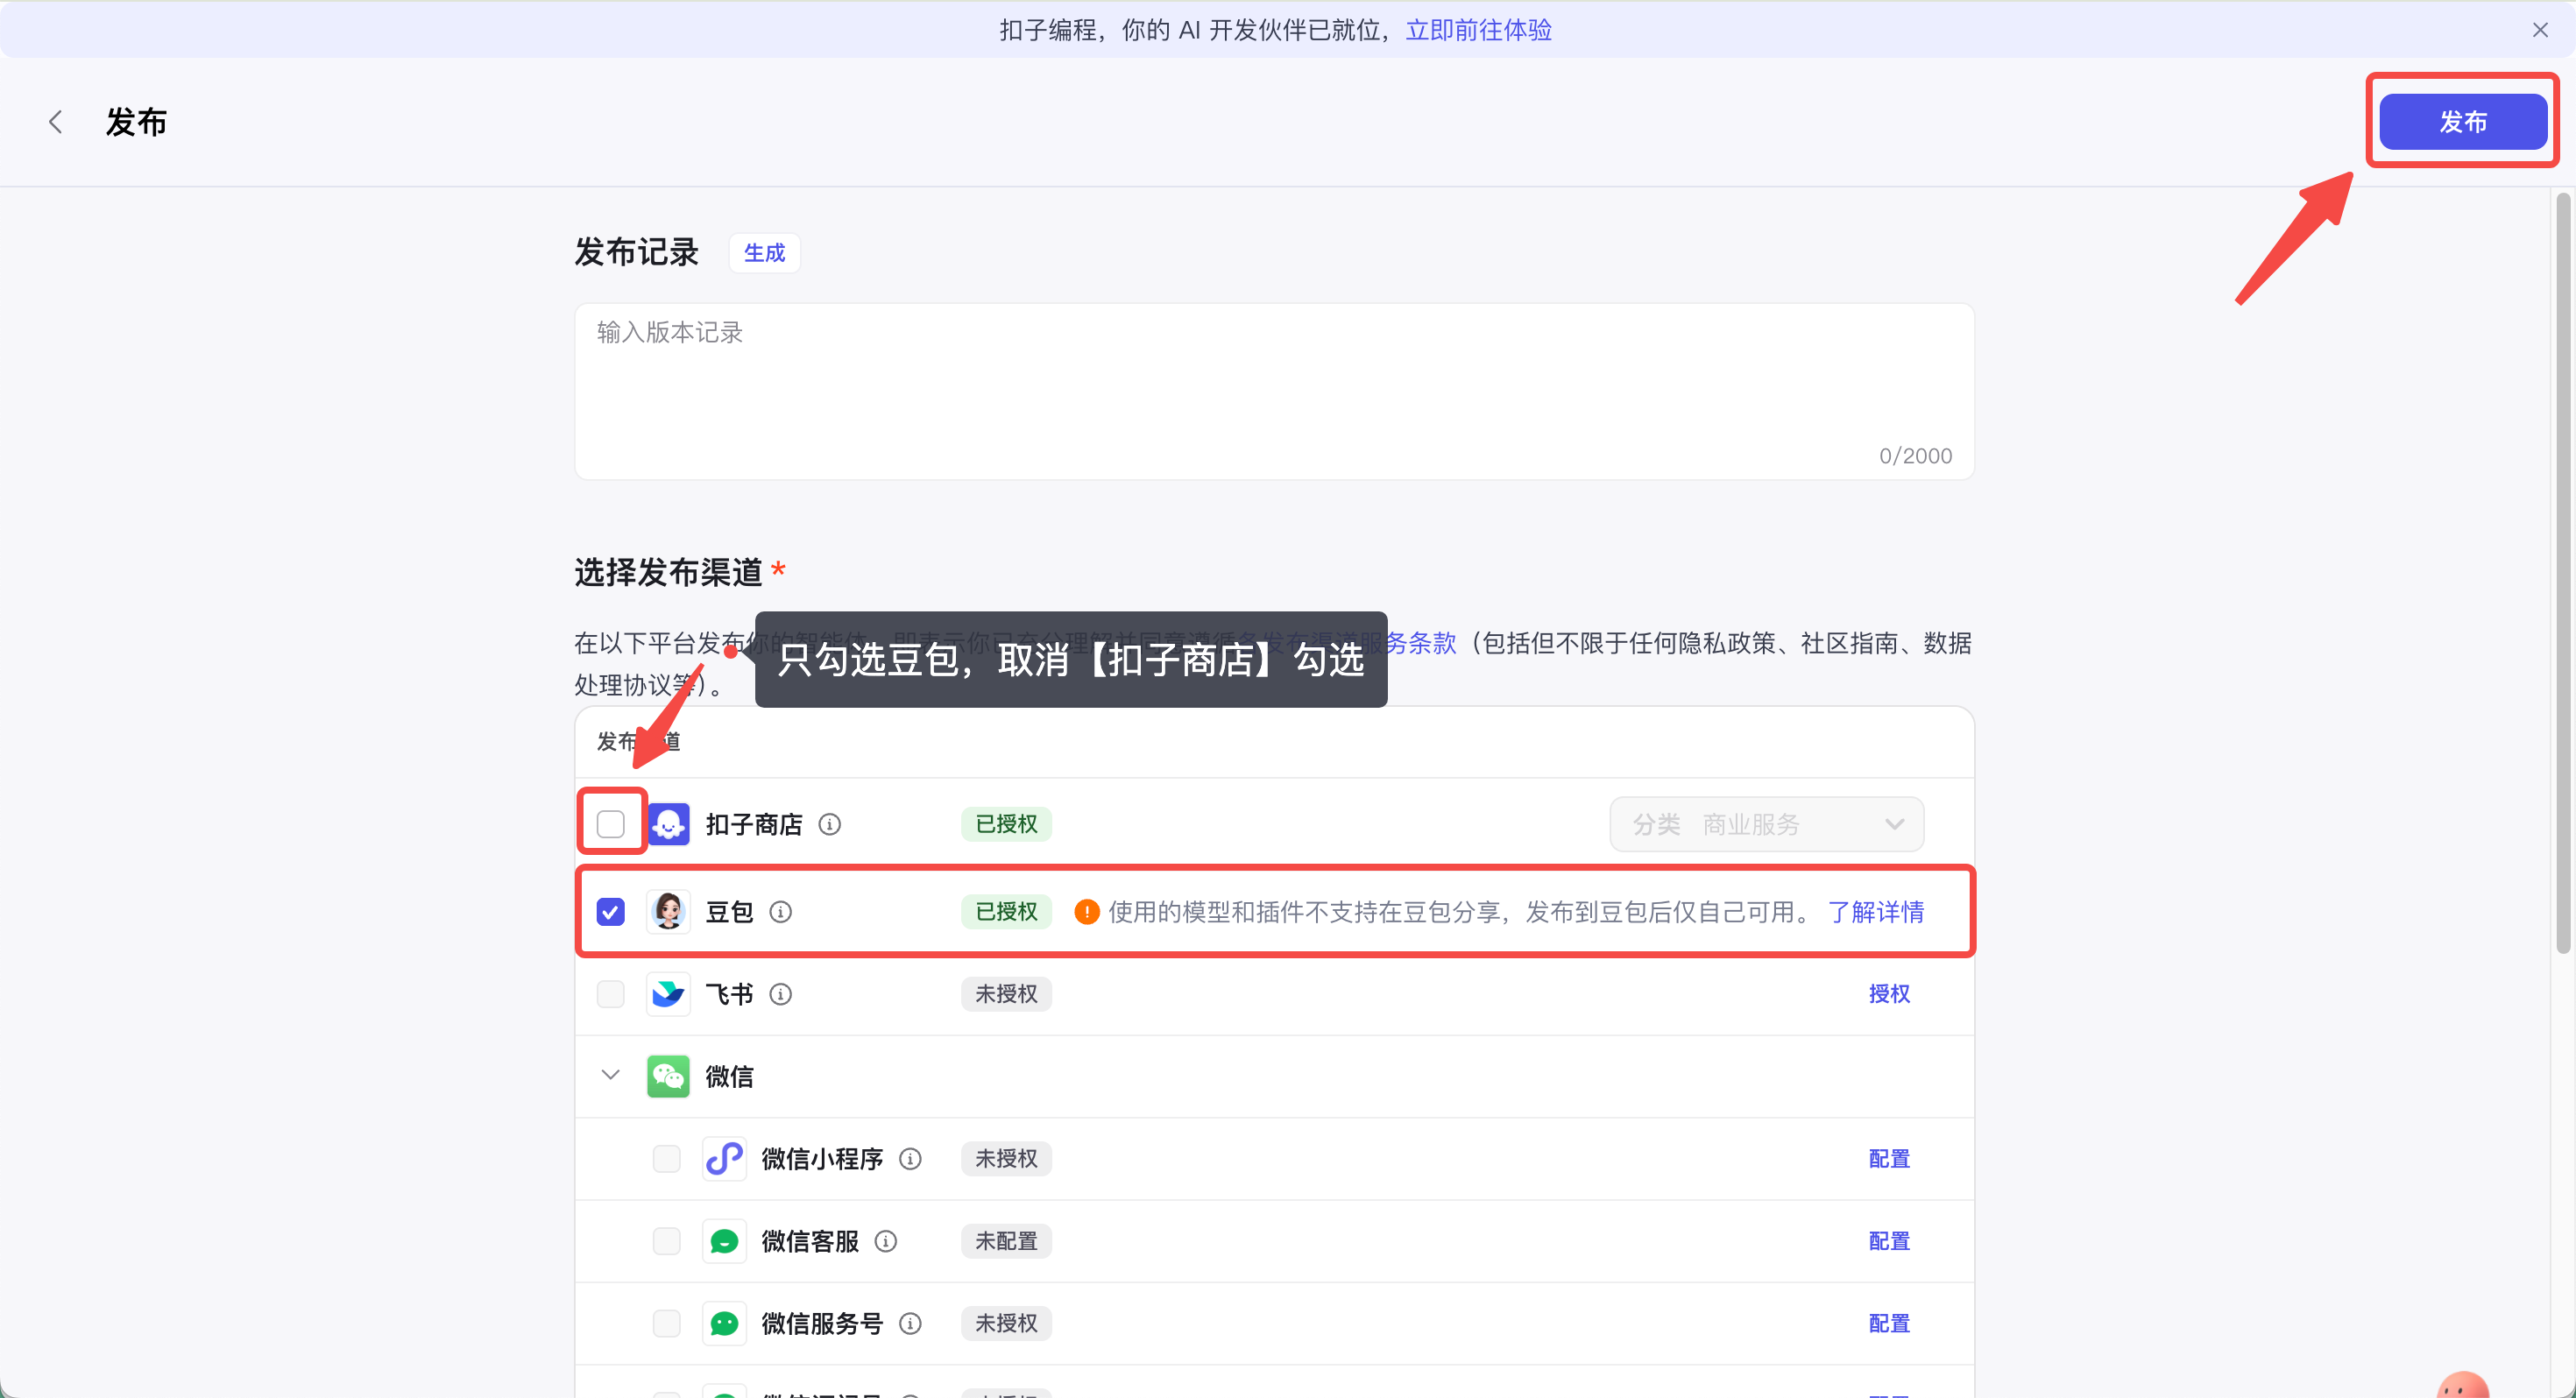Click 配置 link for 微信服务号
Screen dimensions: 2576x1398
point(1889,1324)
